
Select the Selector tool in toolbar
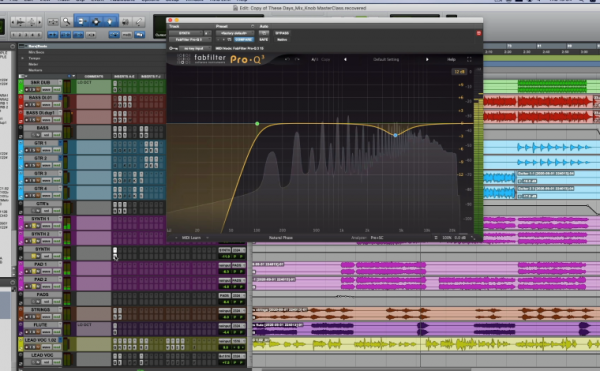point(96,22)
